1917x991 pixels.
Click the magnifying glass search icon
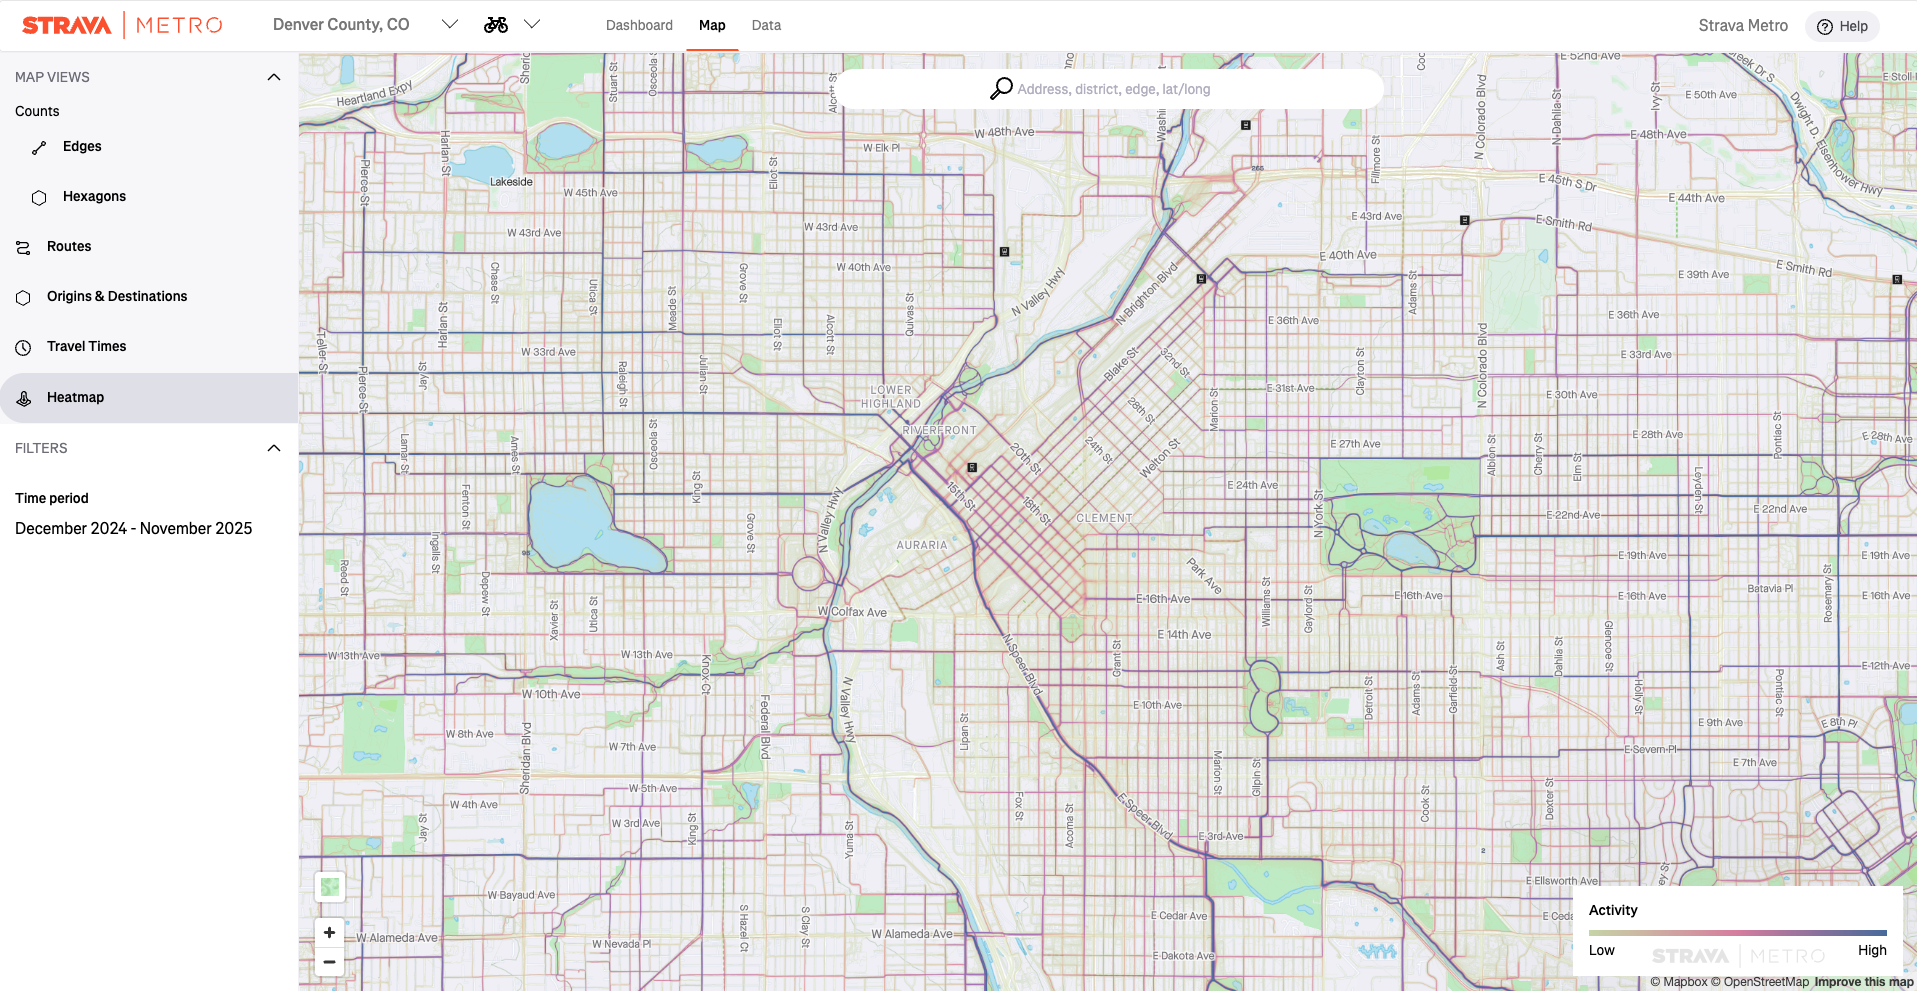click(x=1001, y=89)
